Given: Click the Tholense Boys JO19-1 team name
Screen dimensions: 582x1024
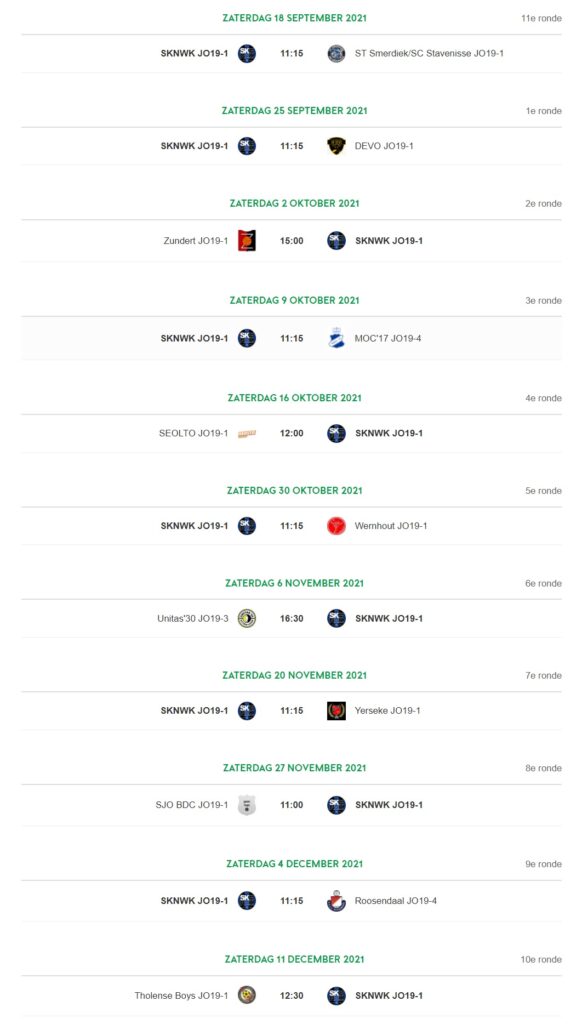Looking at the screenshot, I should click(x=182, y=995).
